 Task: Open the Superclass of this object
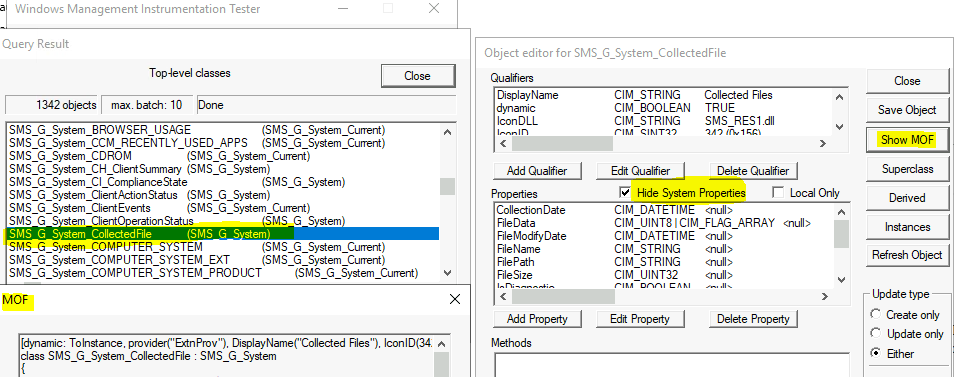click(x=907, y=168)
